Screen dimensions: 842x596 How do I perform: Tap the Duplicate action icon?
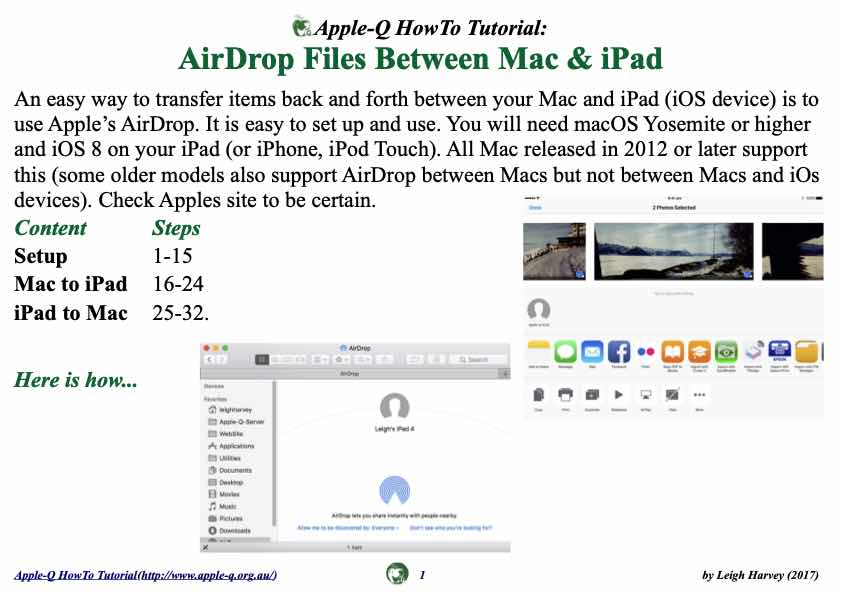click(x=592, y=395)
